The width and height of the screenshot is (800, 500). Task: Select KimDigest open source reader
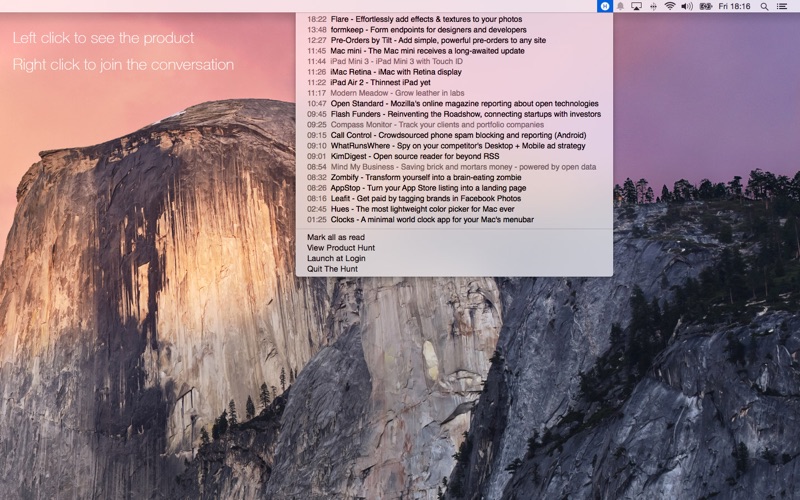click(454, 156)
